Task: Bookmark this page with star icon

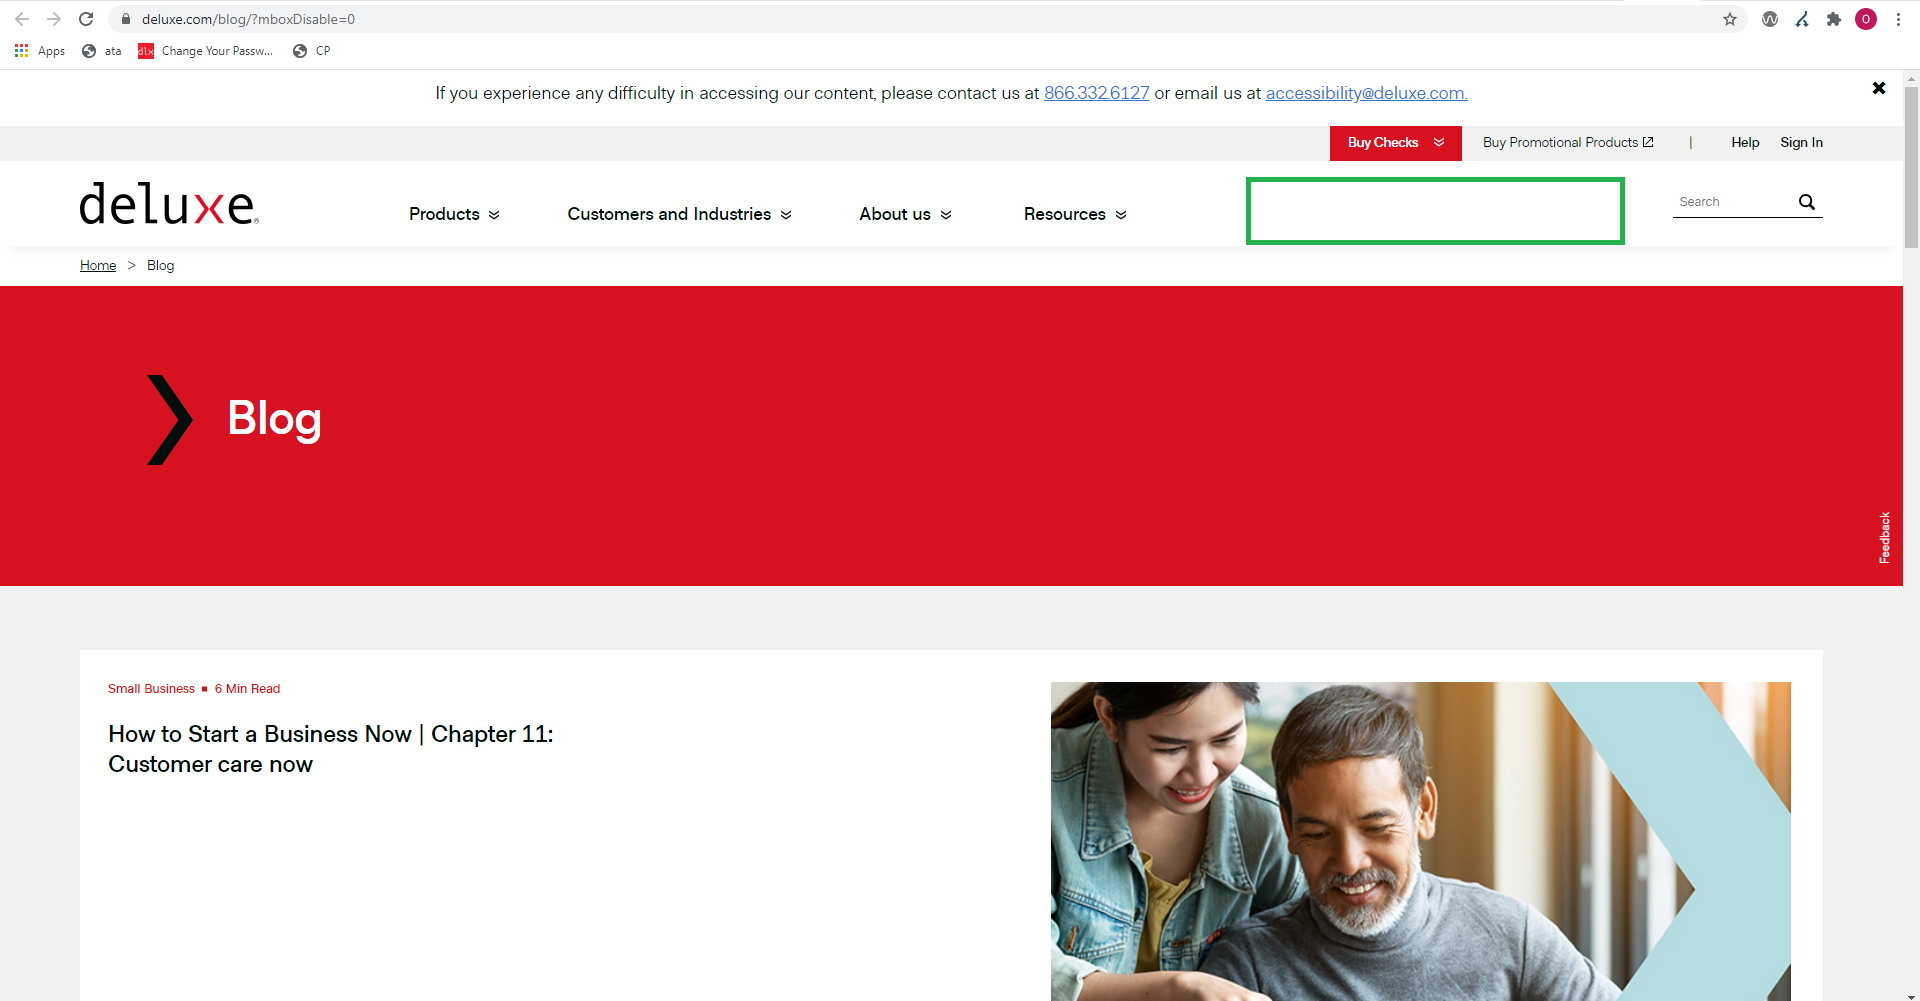Action: pos(1729,19)
